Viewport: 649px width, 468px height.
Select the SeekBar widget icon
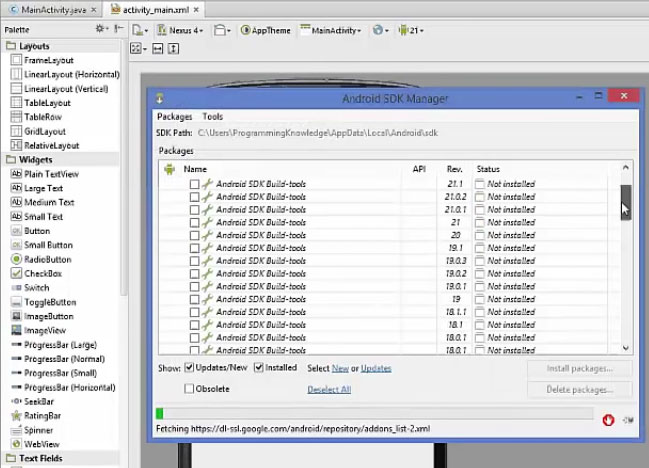[x=16, y=401]
